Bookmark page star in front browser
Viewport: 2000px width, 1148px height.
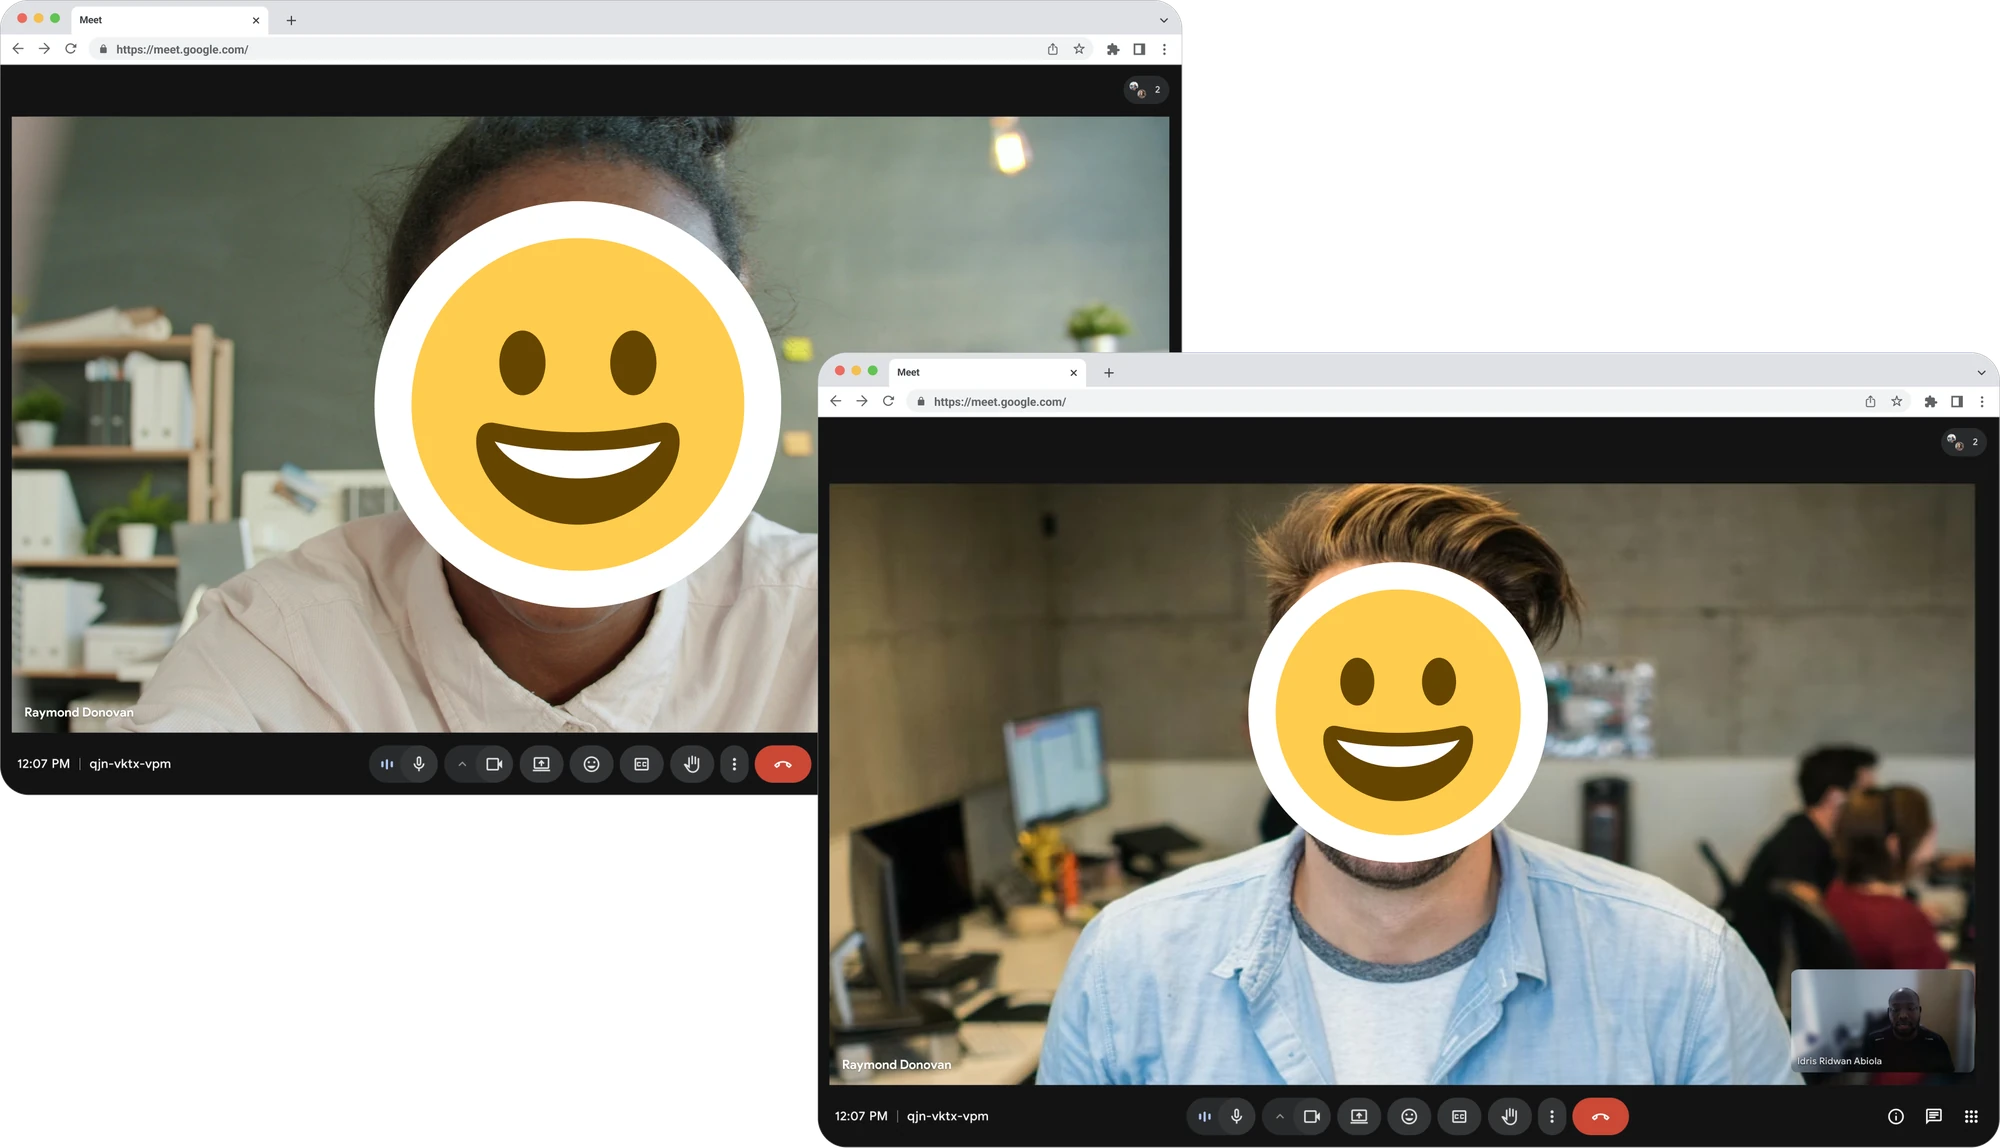point(1897,401)
